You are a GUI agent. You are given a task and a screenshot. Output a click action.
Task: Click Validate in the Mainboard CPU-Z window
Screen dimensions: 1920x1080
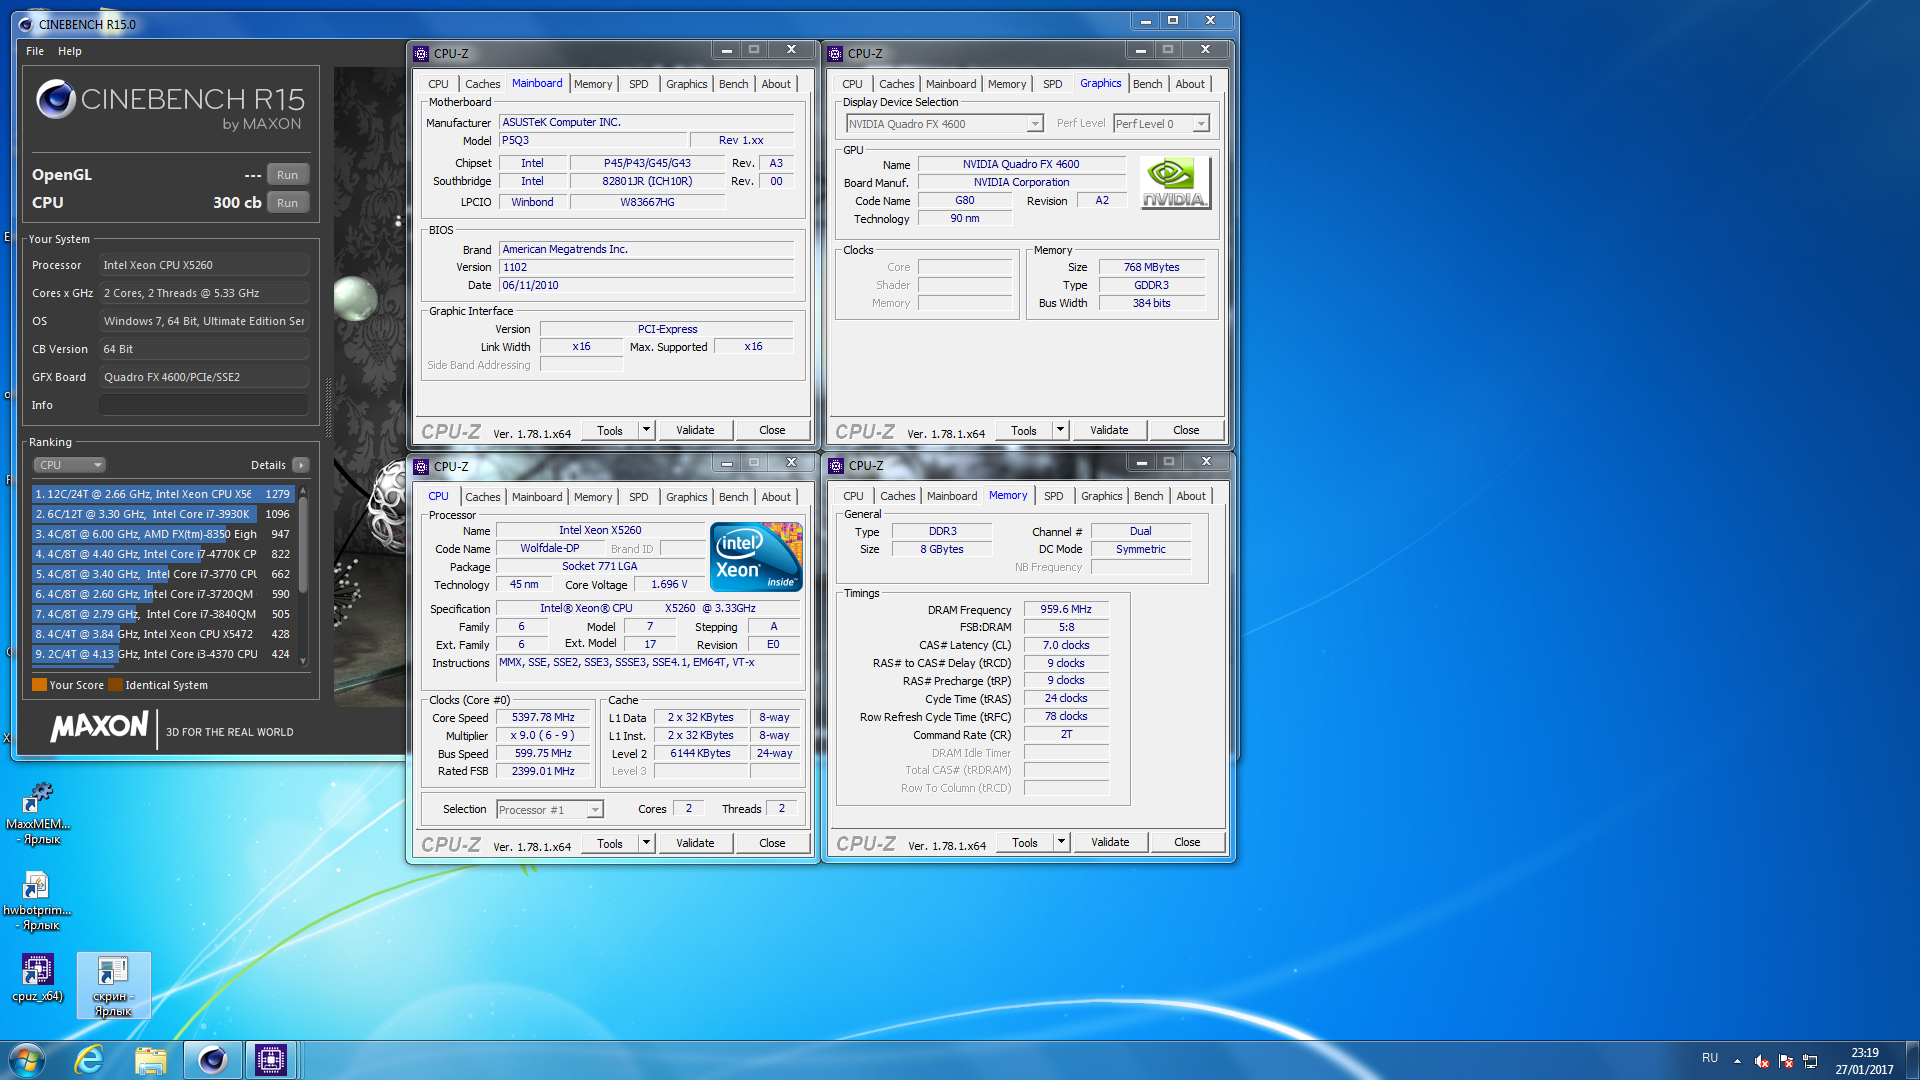point(695,430)
